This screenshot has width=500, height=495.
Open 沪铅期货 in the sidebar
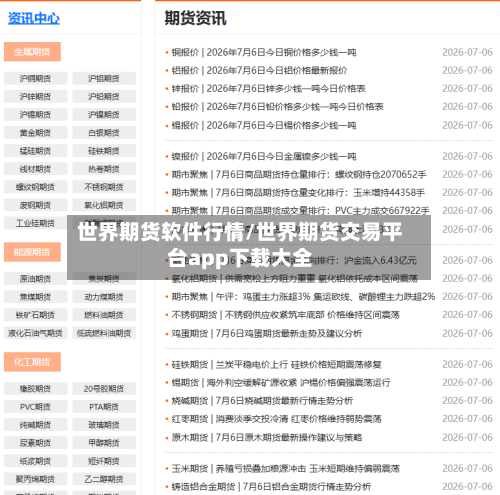pos(104,96)
